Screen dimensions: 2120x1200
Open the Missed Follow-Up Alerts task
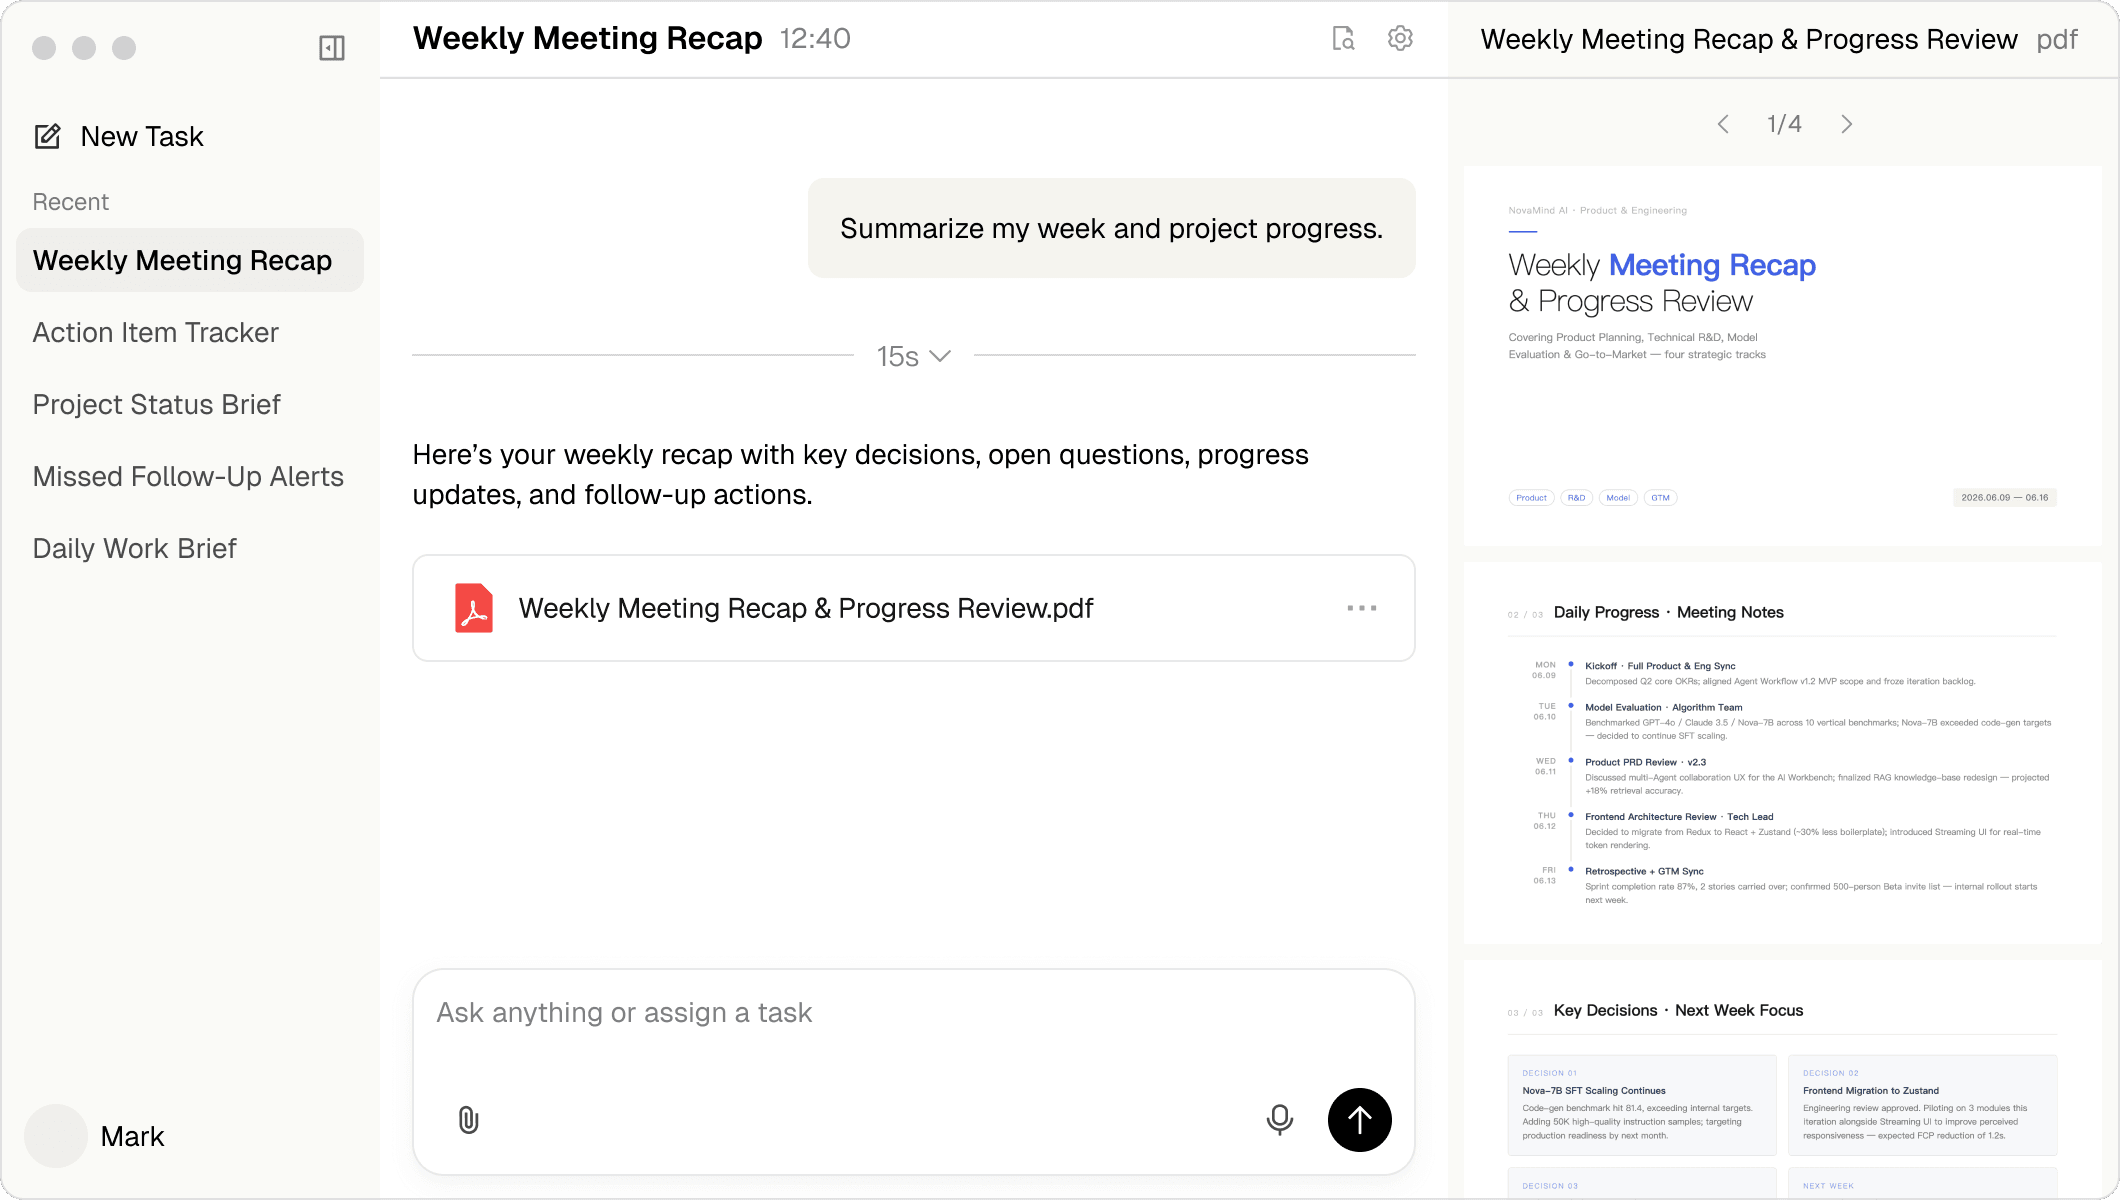[188, 476]
